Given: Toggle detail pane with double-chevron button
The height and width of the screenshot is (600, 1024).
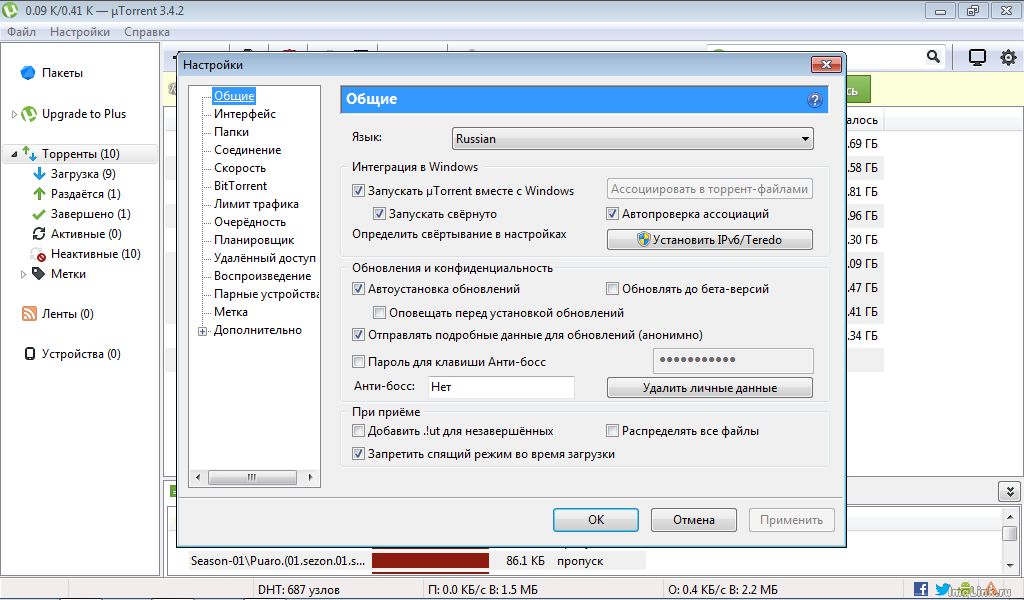Looking at the screenshot, I should [x=1009, y=492].
